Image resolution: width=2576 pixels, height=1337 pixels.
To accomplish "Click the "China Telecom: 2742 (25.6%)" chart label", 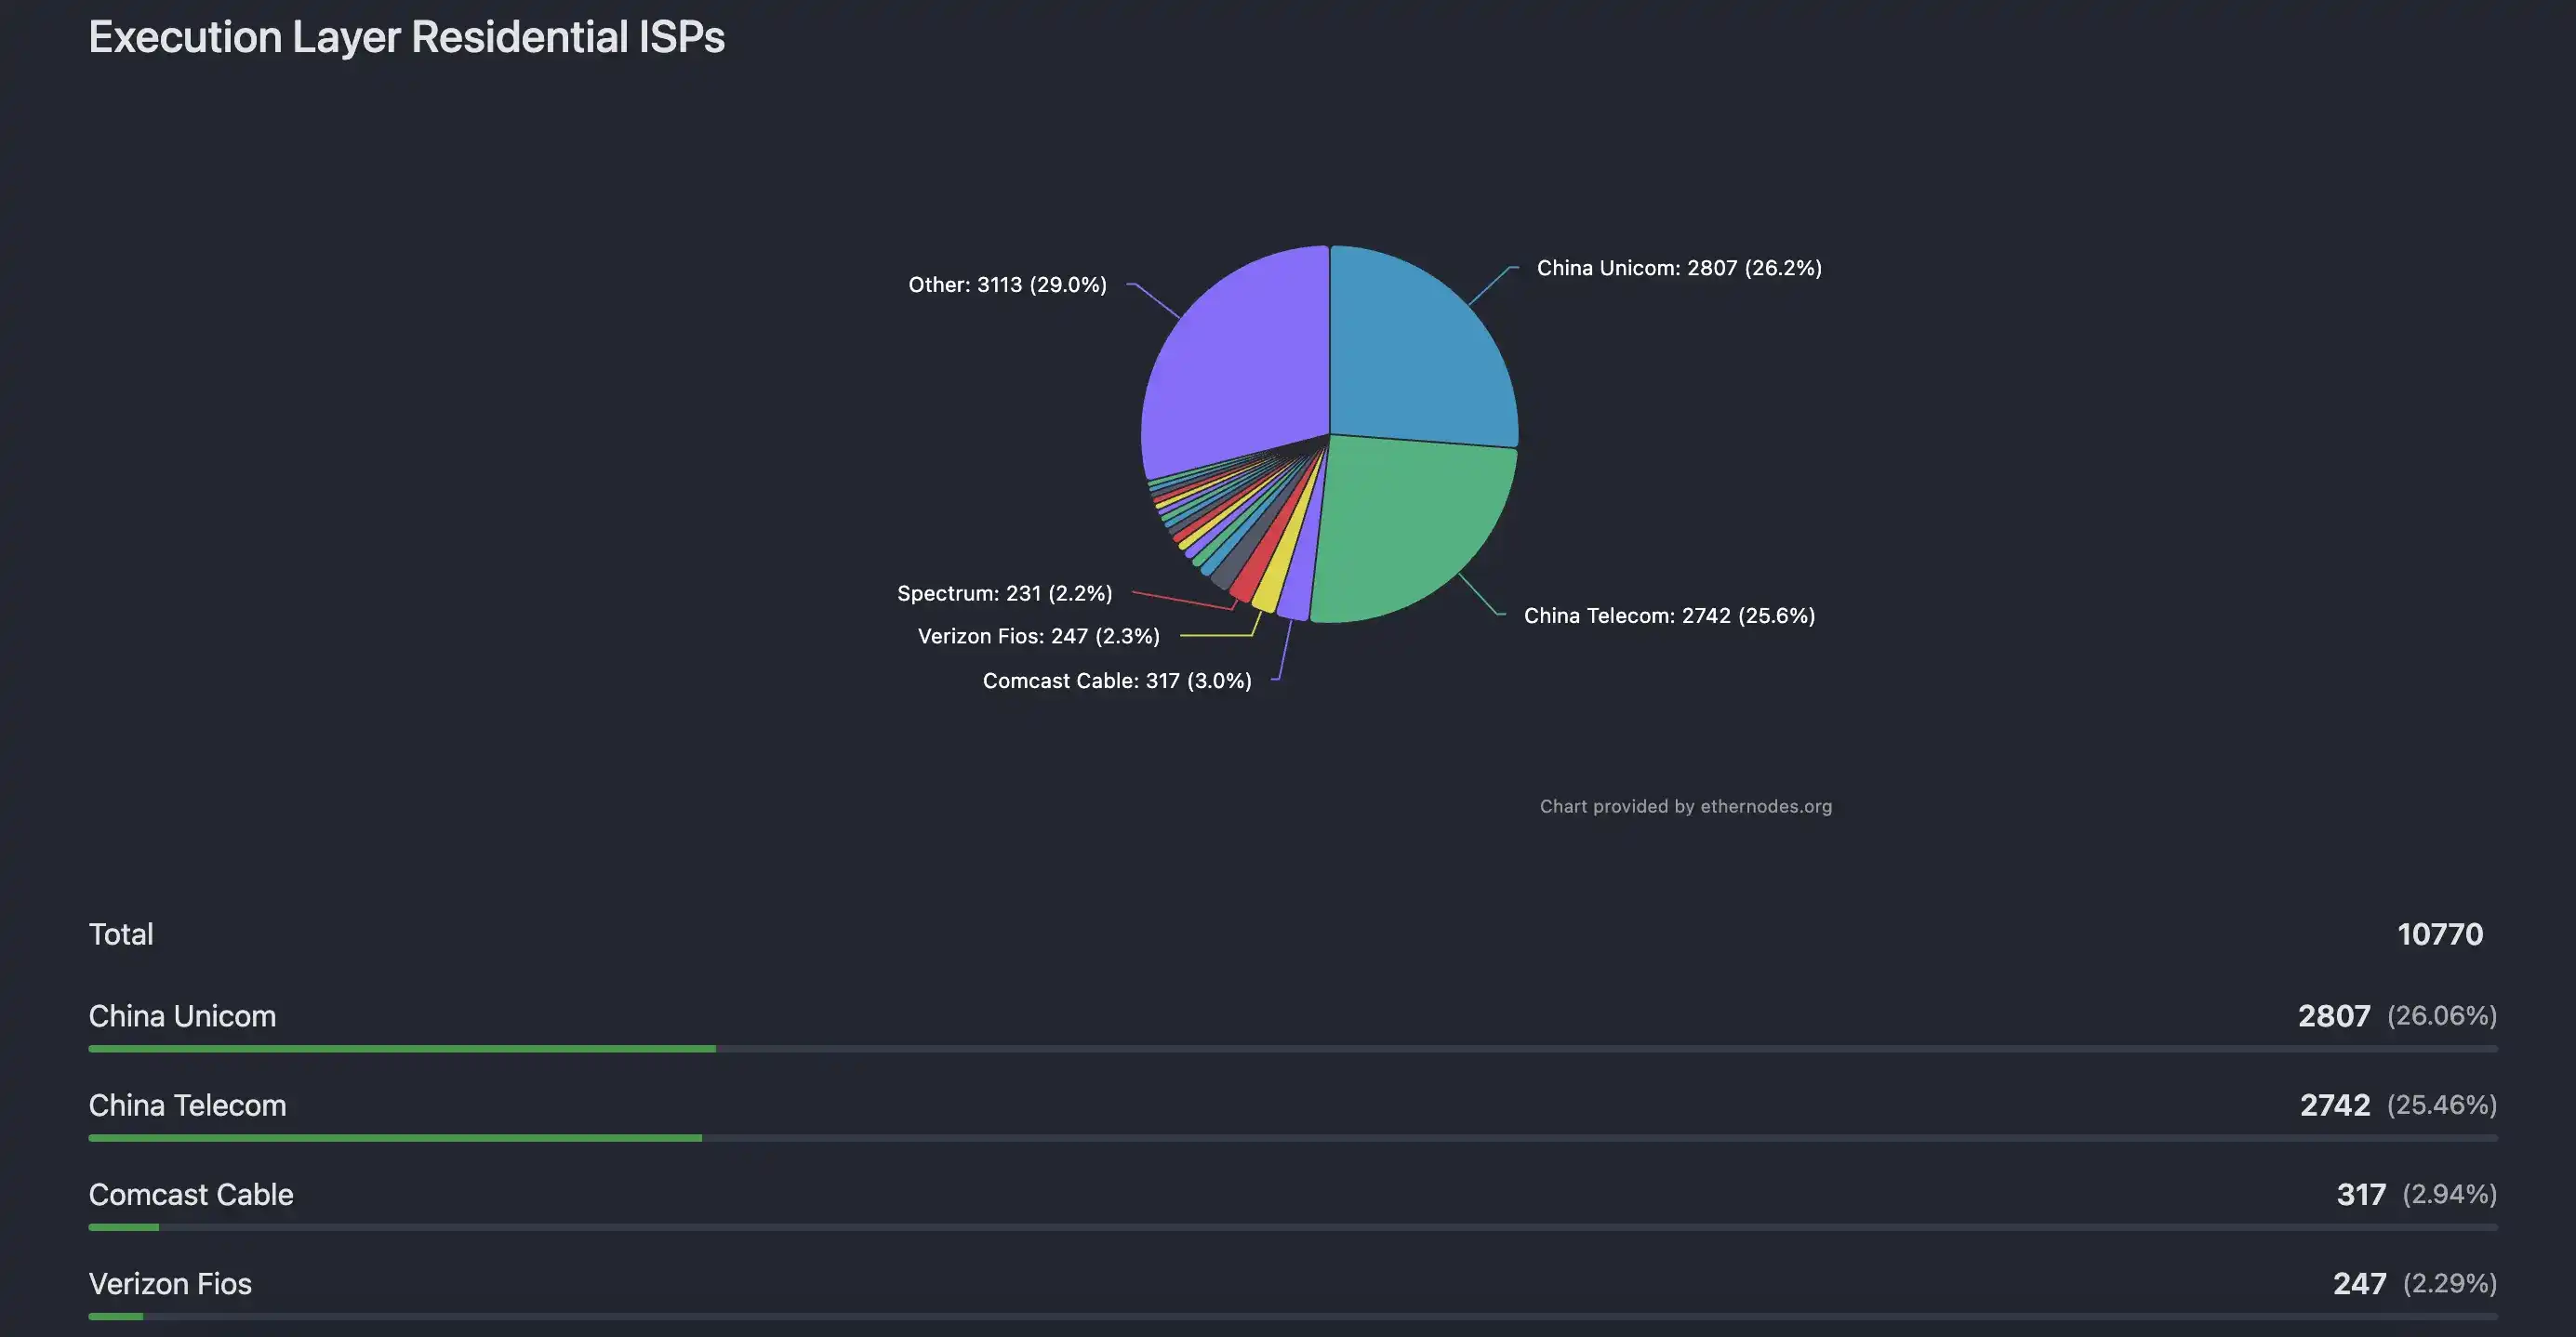I will tap(1668, 616).
